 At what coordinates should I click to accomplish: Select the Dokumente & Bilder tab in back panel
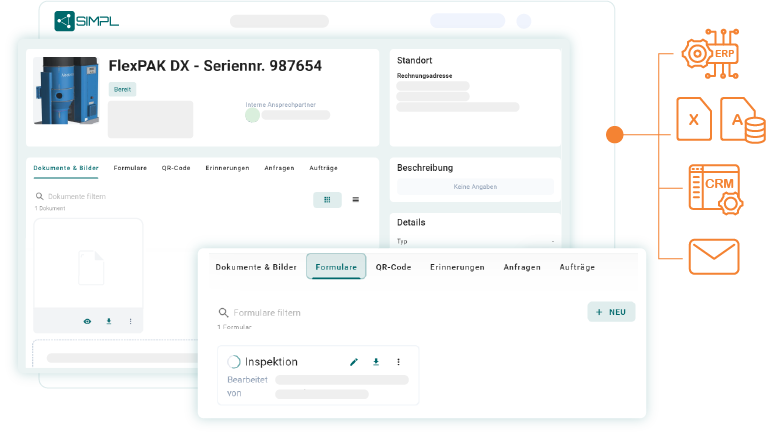(66, 168)
